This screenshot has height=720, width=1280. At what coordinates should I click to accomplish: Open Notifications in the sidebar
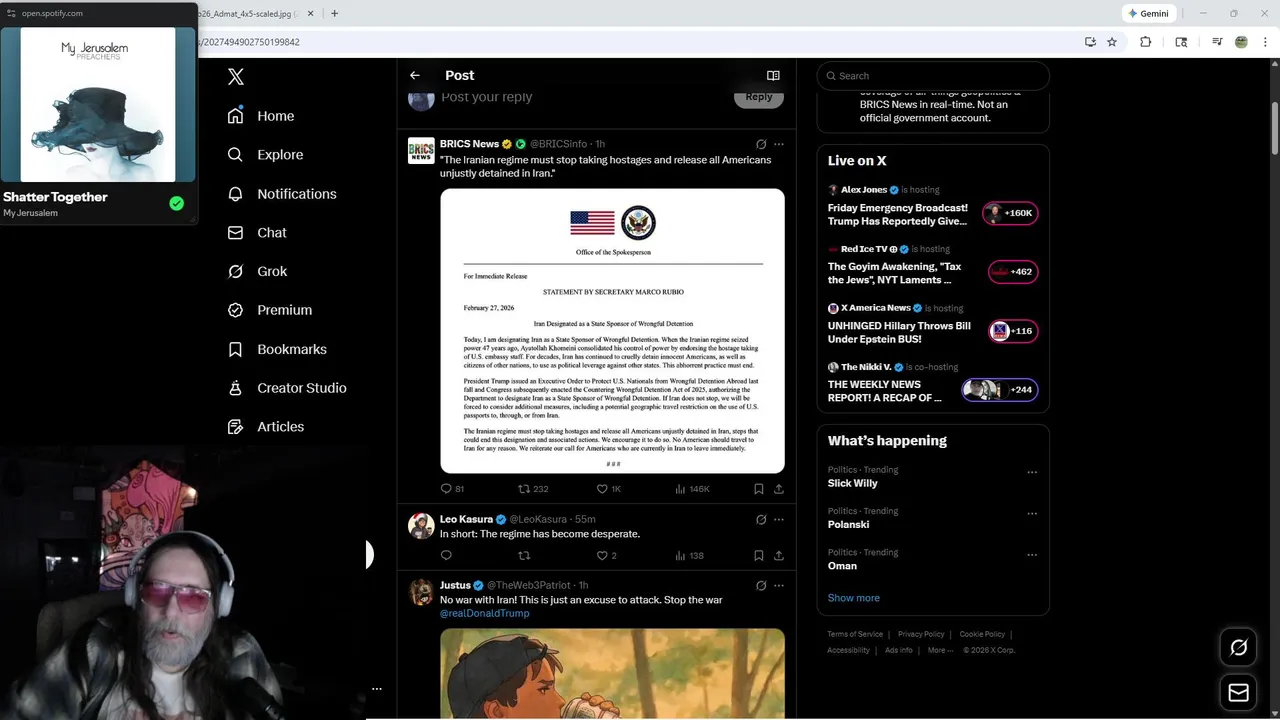click(282, 194)
